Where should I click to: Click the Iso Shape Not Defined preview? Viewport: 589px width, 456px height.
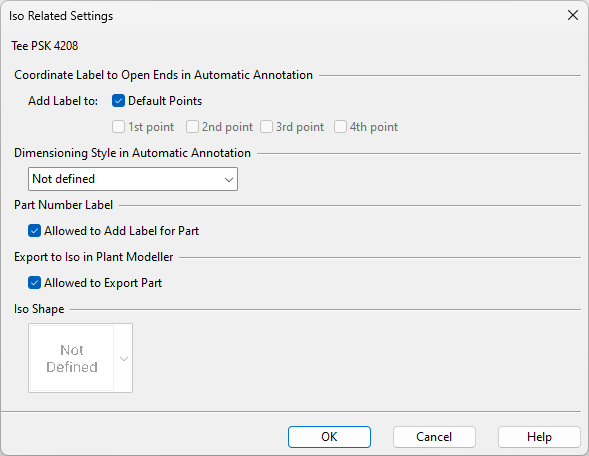coord(72,358)
